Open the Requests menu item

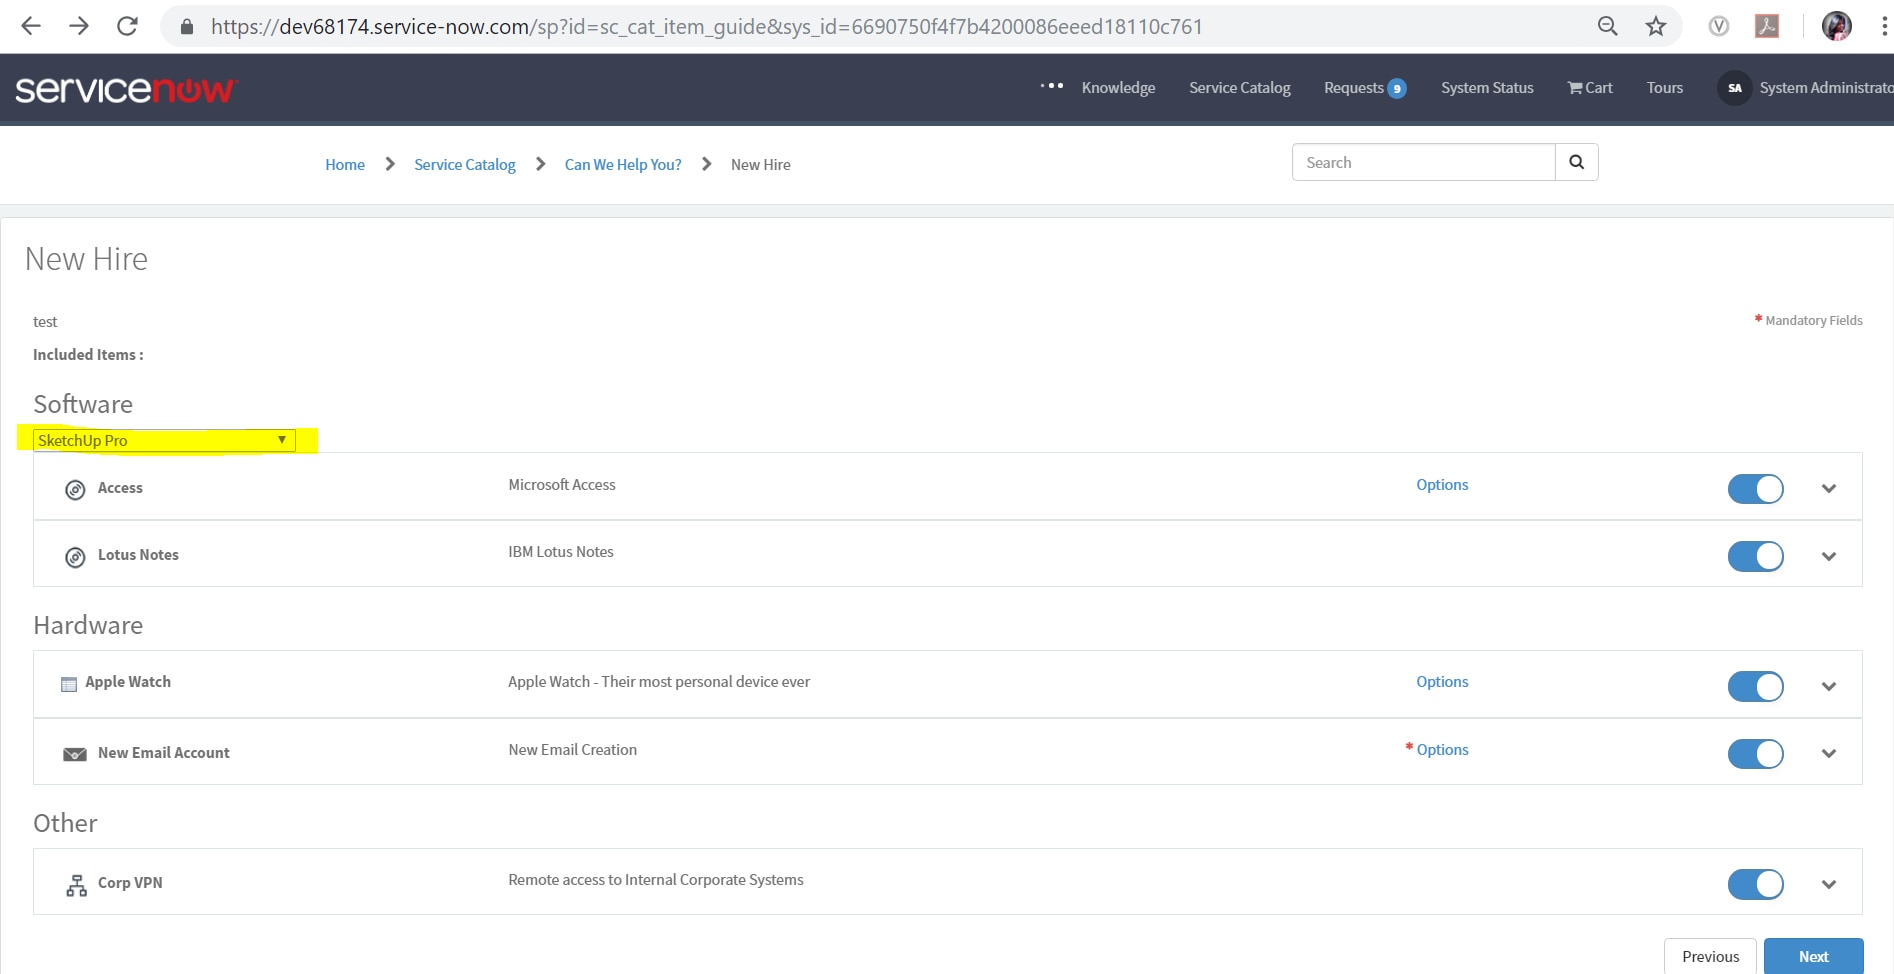point(1354,88)
